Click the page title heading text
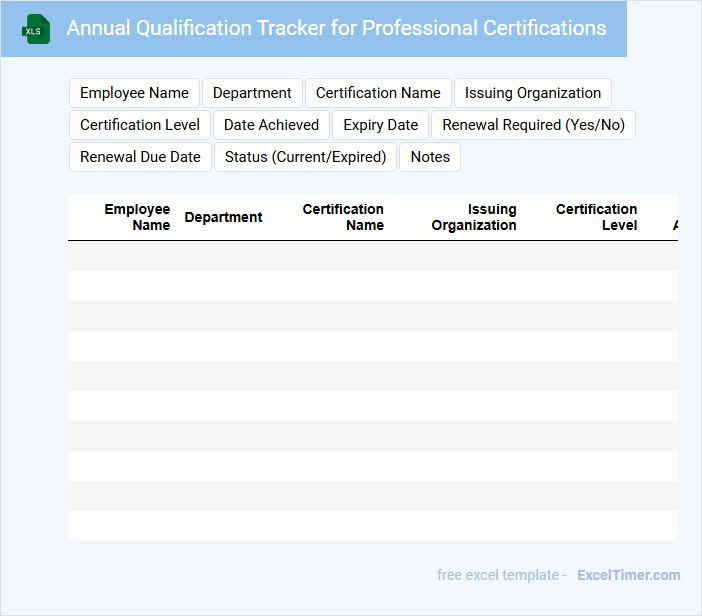The image size is (702, 616). pyautogui.click(x=336, y=28)
